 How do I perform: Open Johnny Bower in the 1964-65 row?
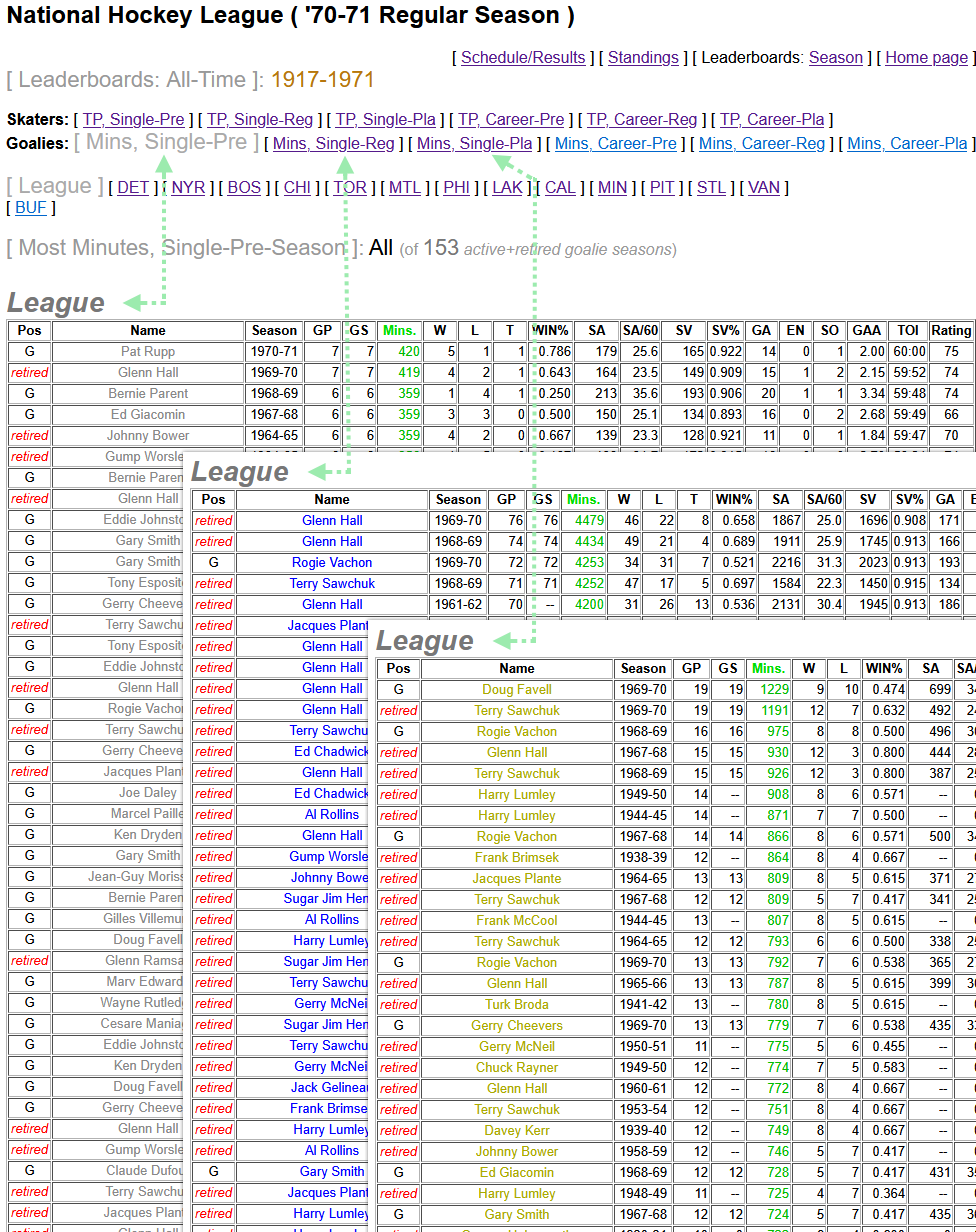click(x=148, y=436)
